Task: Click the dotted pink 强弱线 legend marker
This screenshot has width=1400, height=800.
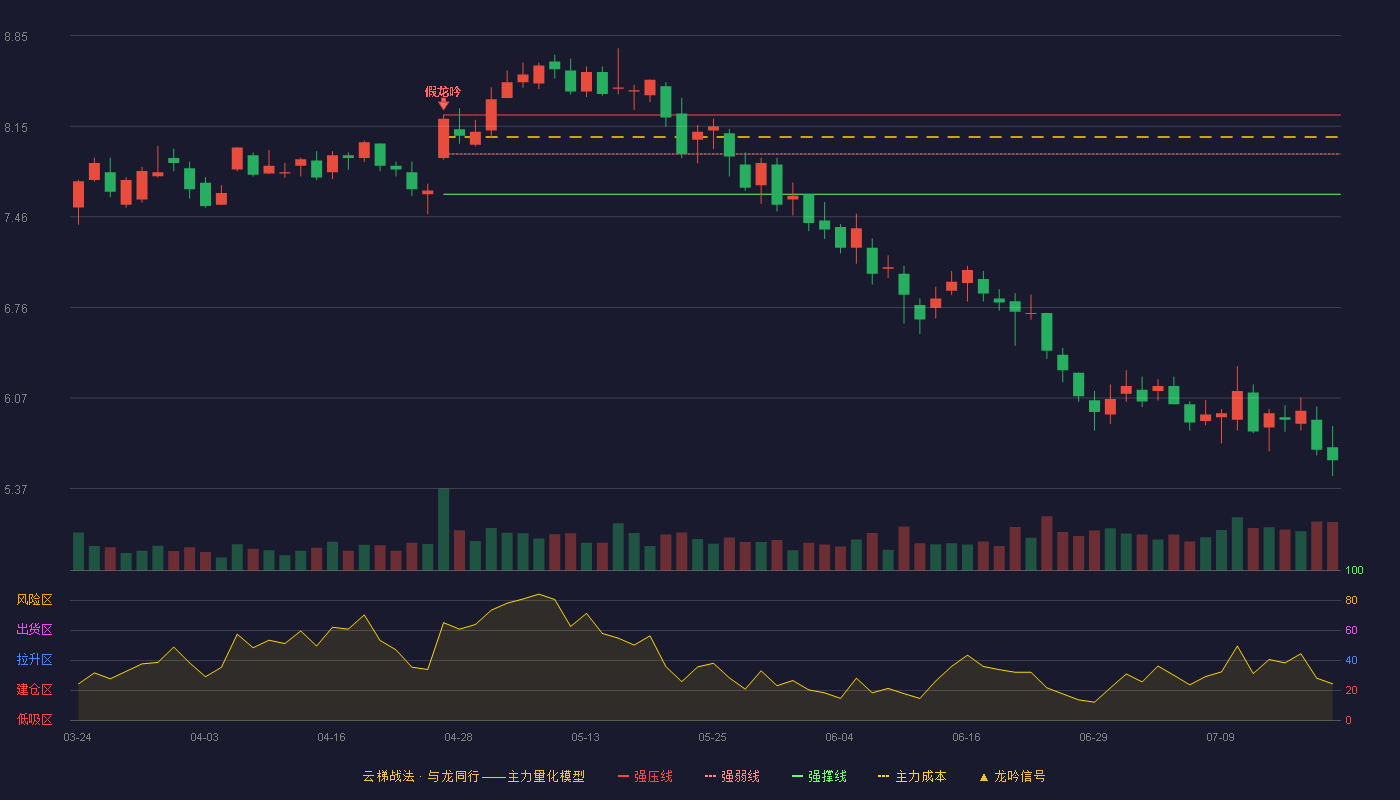Action: pyautogui.click(x=710, y=776)
